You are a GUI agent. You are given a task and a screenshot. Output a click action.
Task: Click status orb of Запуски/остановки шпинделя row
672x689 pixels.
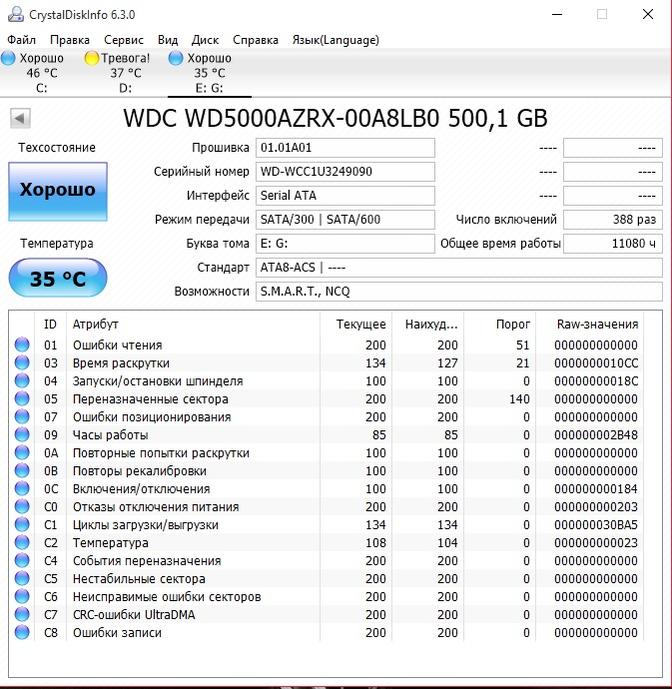coord(22,381)
